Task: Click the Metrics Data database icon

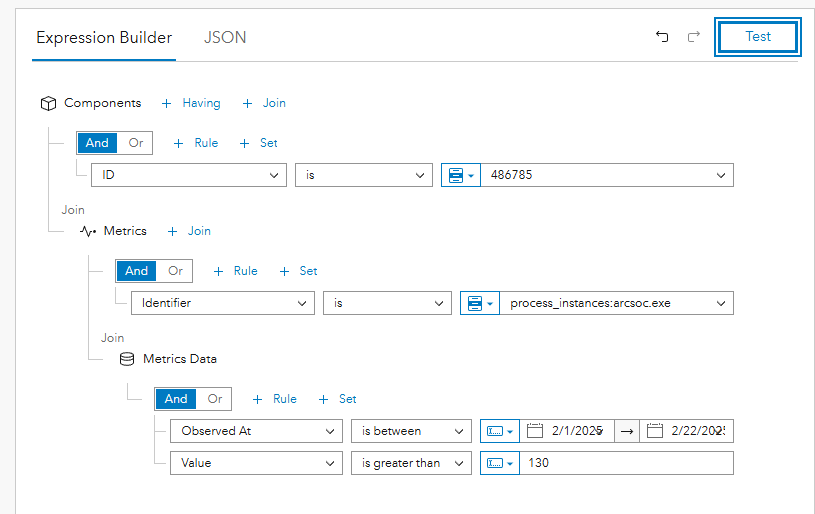Action: [x=127, y=359]
